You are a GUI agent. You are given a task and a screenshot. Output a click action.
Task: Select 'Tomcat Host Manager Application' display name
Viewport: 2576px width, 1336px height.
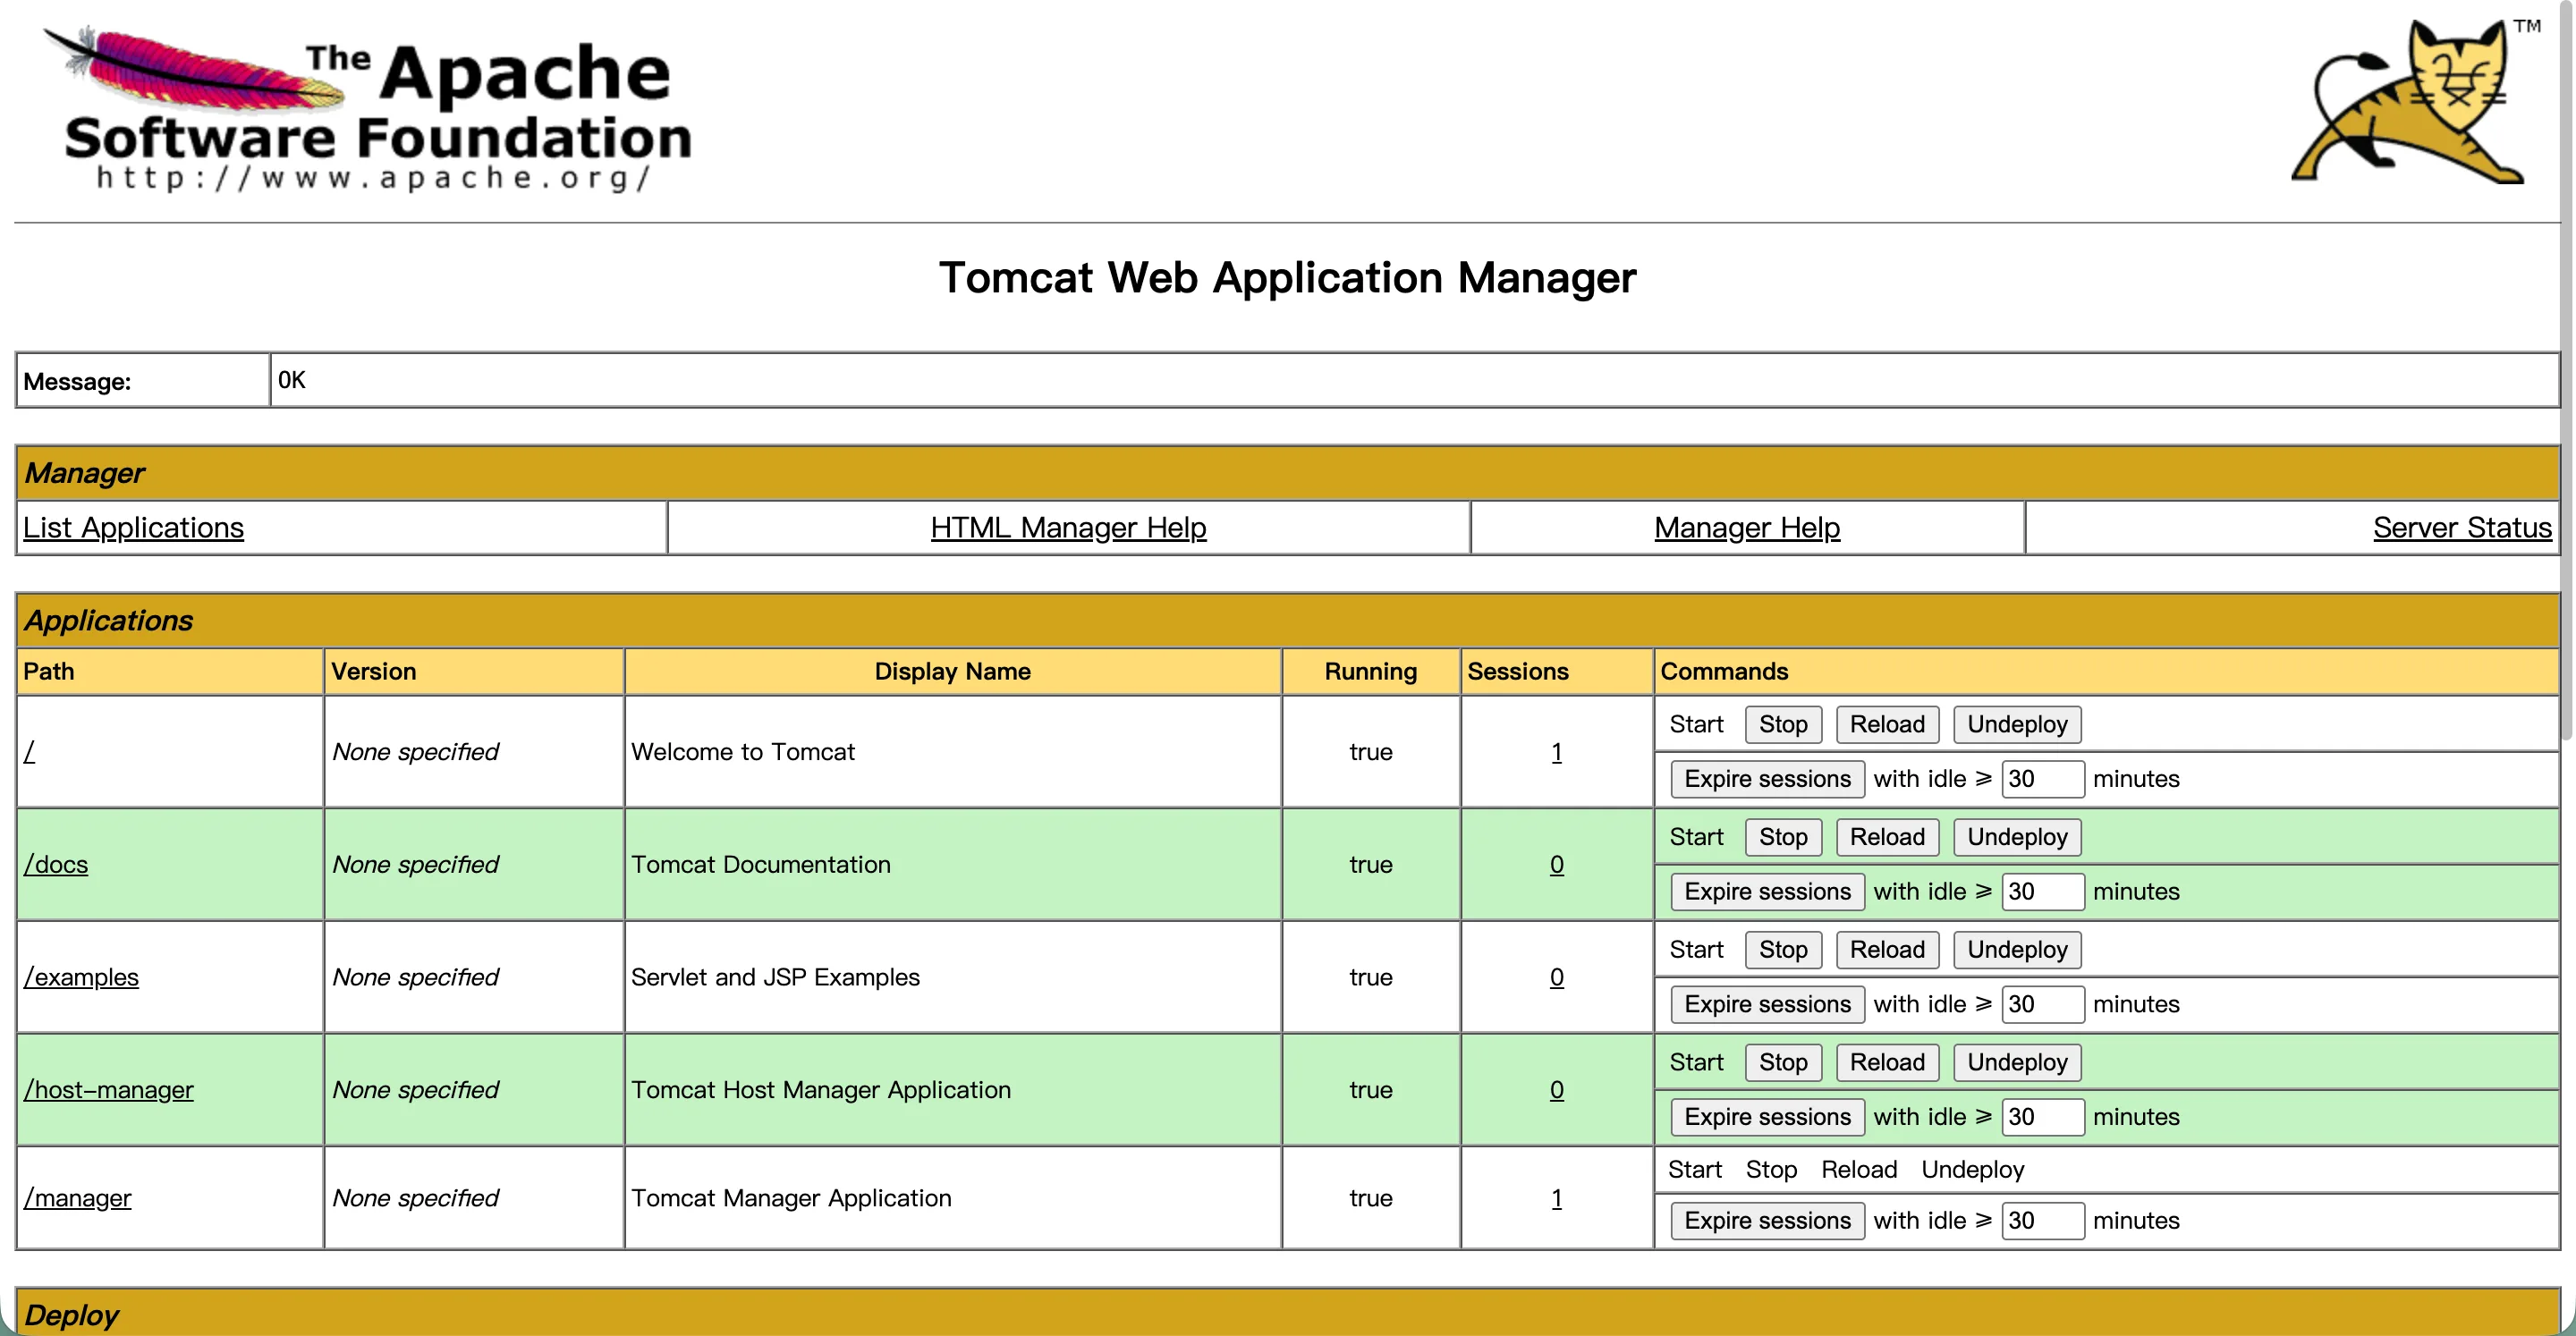pyautogui.click(x=821, y=1089)
